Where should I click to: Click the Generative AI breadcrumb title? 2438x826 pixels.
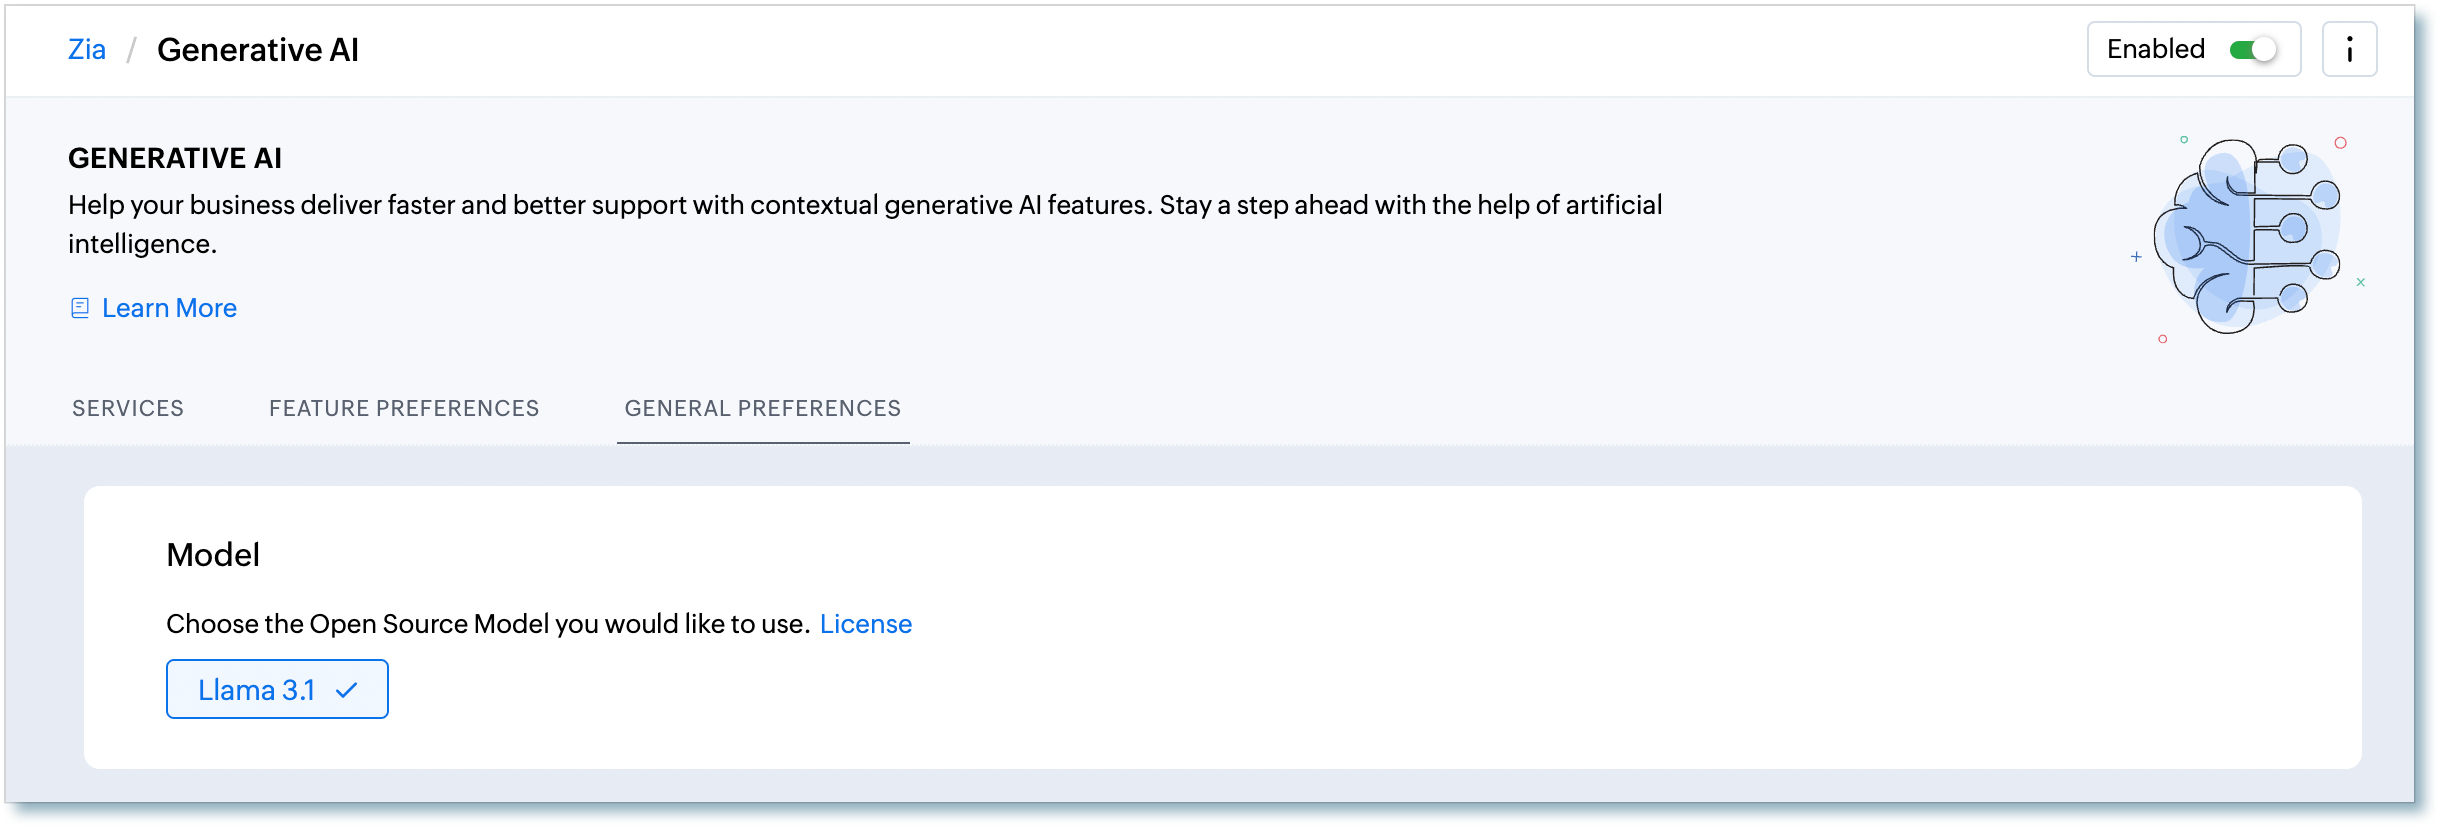(x=258, y=50)
